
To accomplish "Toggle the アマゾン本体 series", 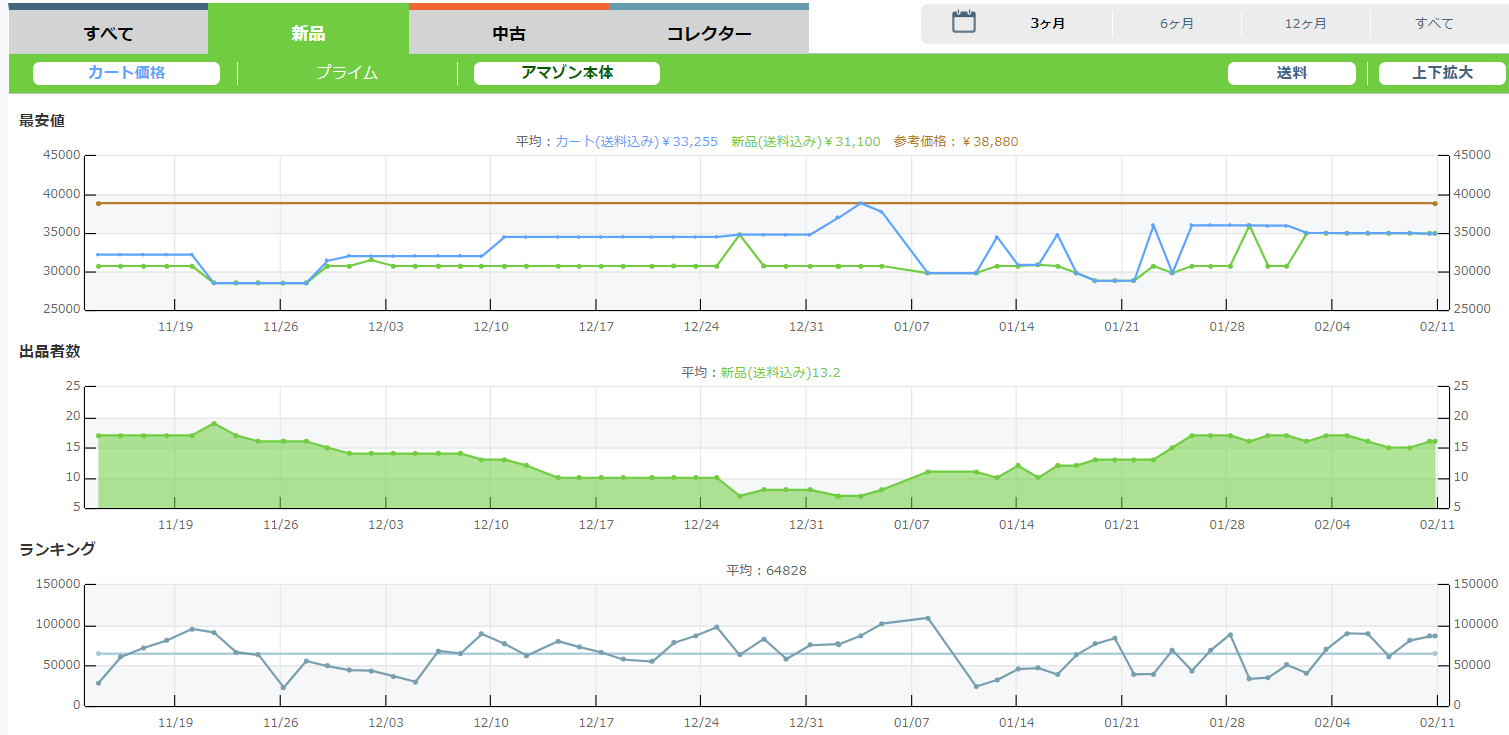I will tap(567, 73).
